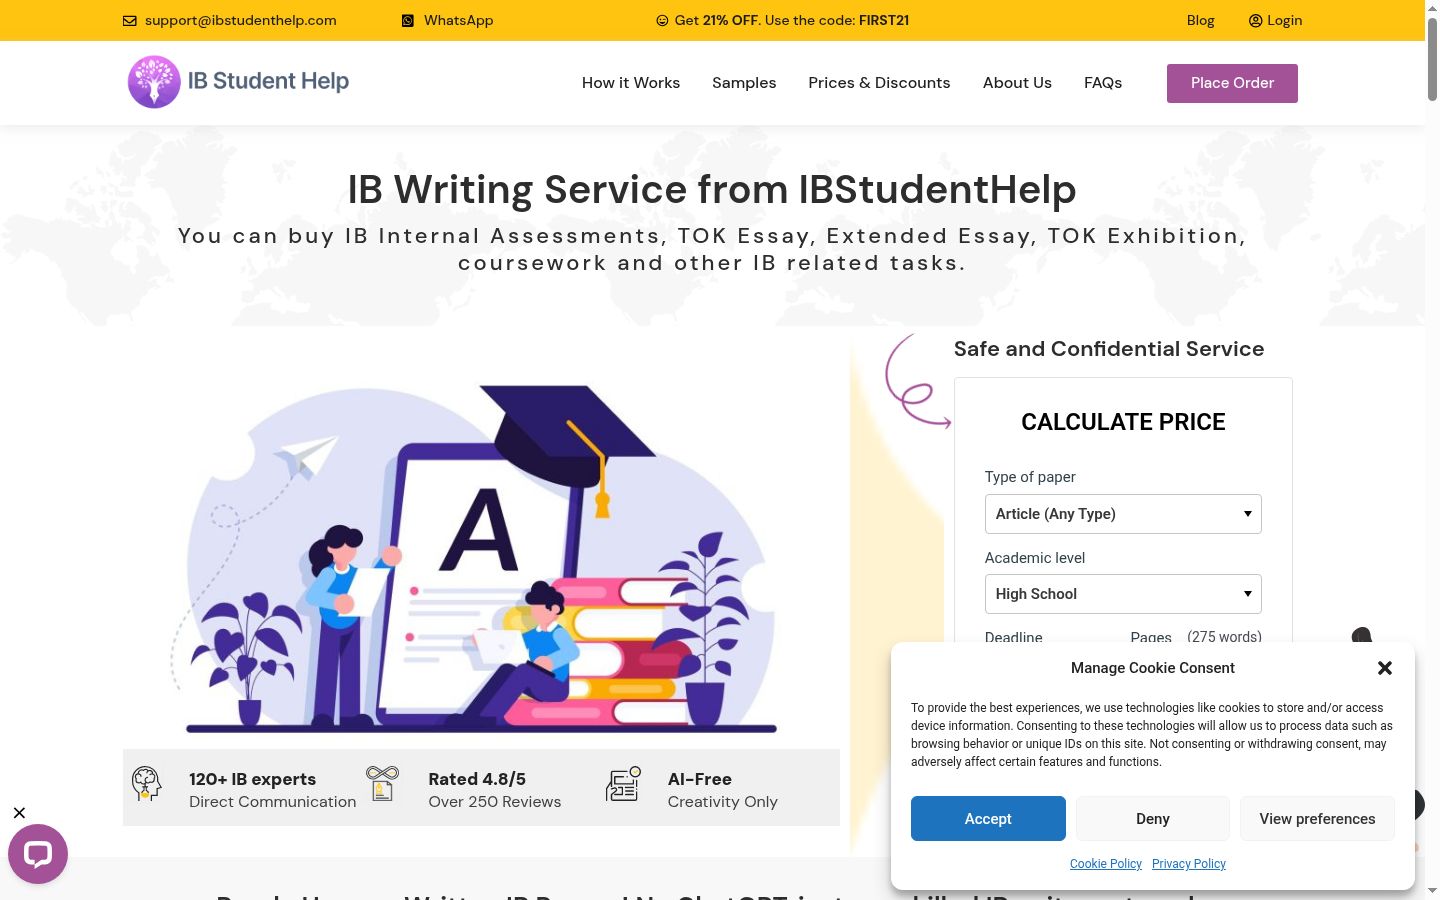Image resolution: width=1440 pixels, height=900 pixels.
Task: Click the IB Writing Service main heading
Action: [x=712, y=190]
